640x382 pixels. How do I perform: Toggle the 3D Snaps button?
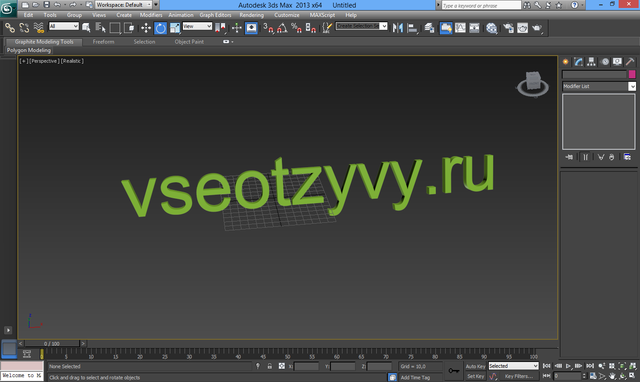point(268,28)
